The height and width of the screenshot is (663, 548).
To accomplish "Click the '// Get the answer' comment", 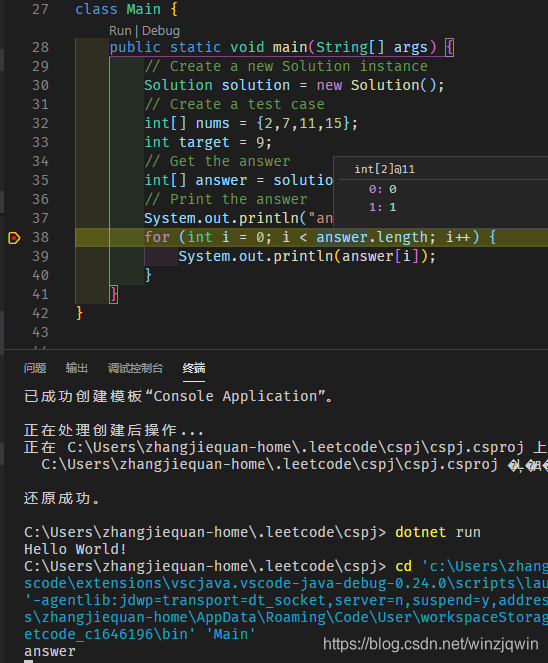I will click(217, 162).
